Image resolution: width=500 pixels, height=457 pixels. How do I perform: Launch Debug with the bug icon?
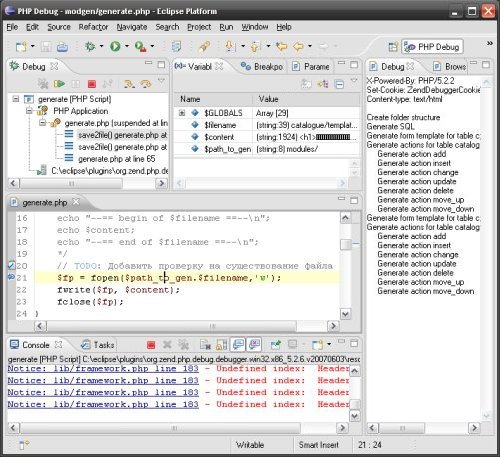pos(90,46)
